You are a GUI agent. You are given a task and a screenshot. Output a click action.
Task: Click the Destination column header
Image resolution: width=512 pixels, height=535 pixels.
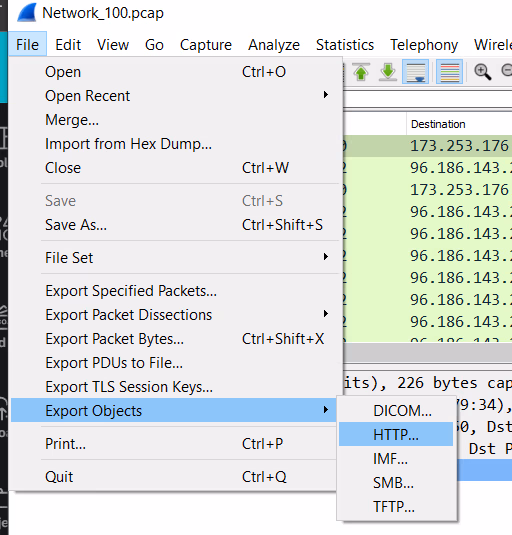pyautogui.click(x=459, y=124)
